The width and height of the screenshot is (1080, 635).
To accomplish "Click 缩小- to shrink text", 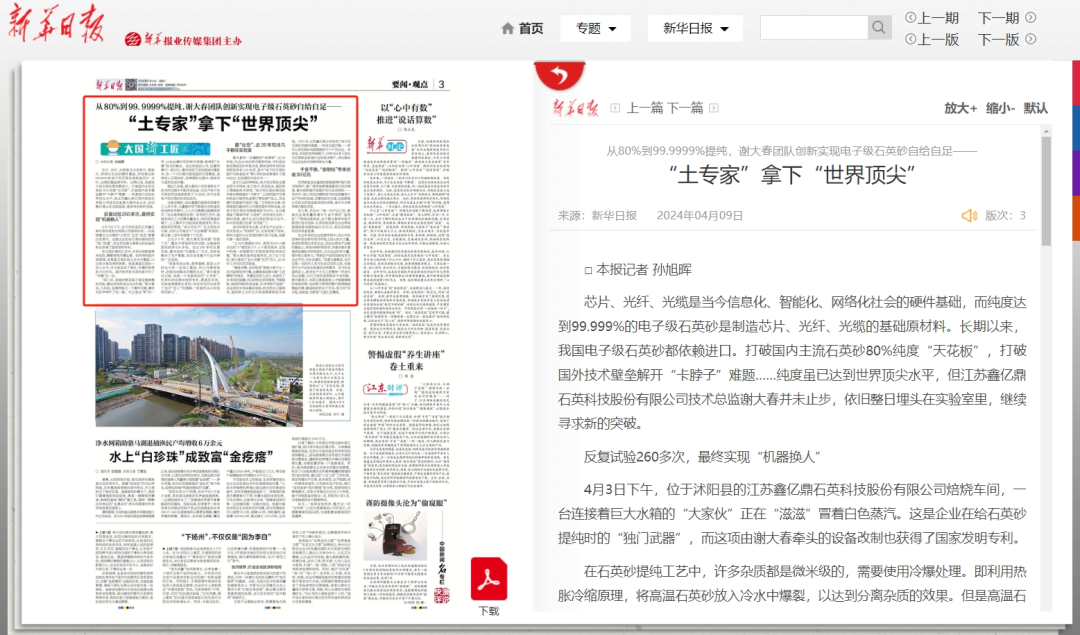I will click(1000, 108).
